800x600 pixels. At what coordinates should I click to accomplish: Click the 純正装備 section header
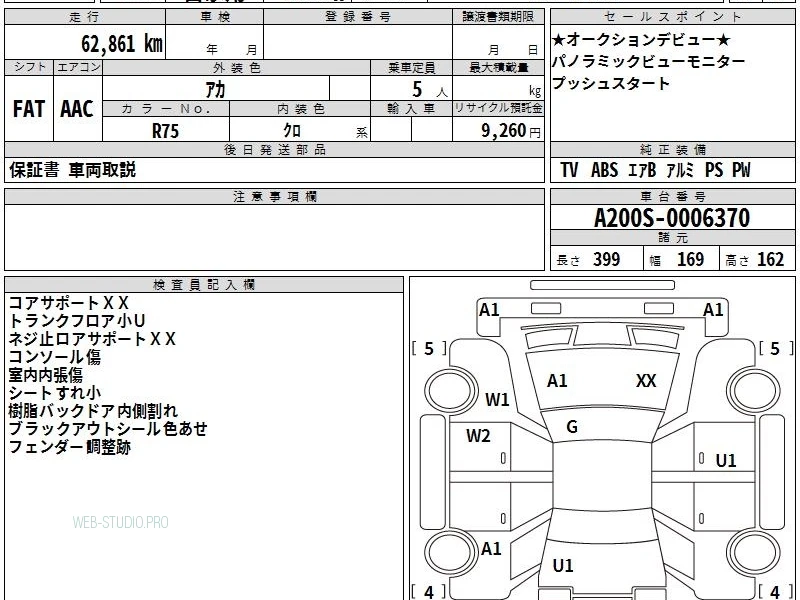673,149
